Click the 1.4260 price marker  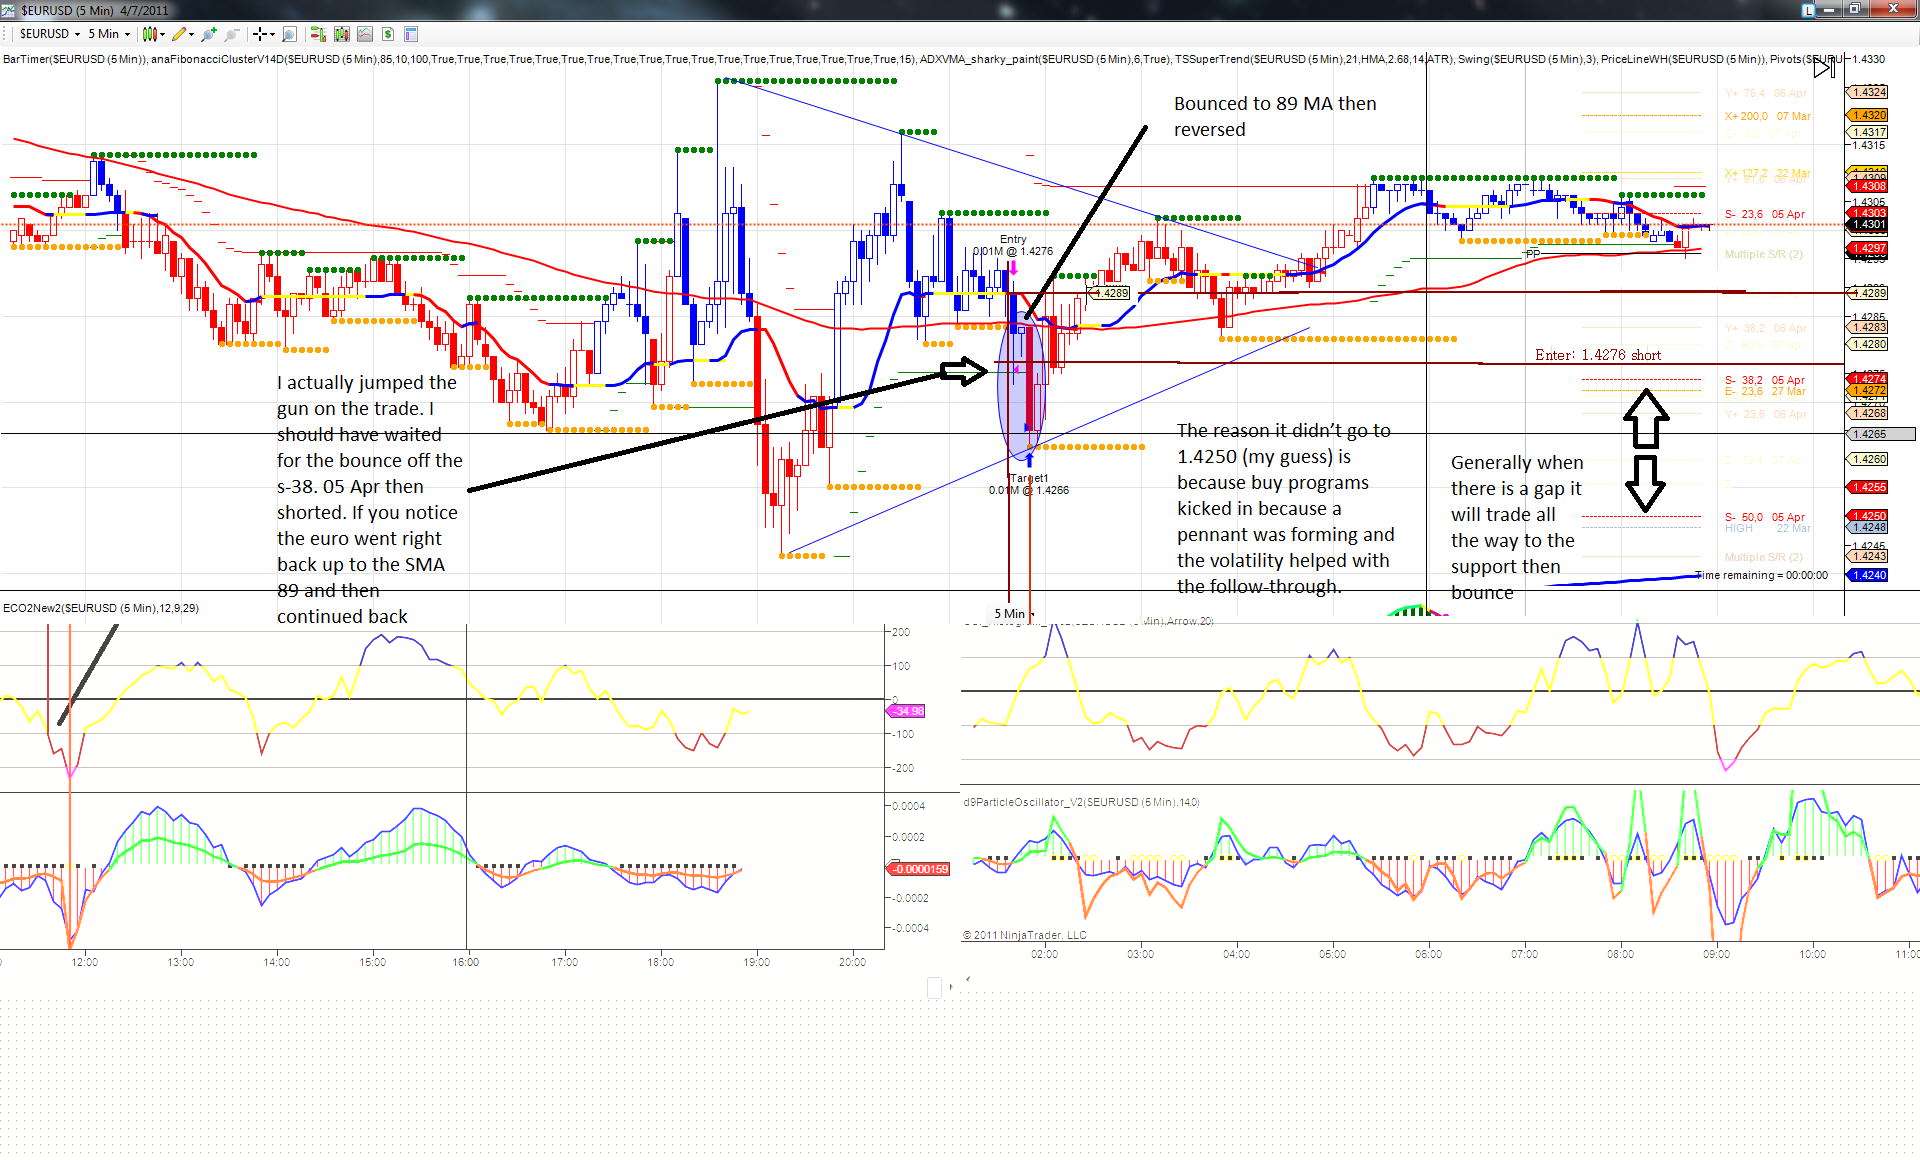click(x=1868, y=459)
